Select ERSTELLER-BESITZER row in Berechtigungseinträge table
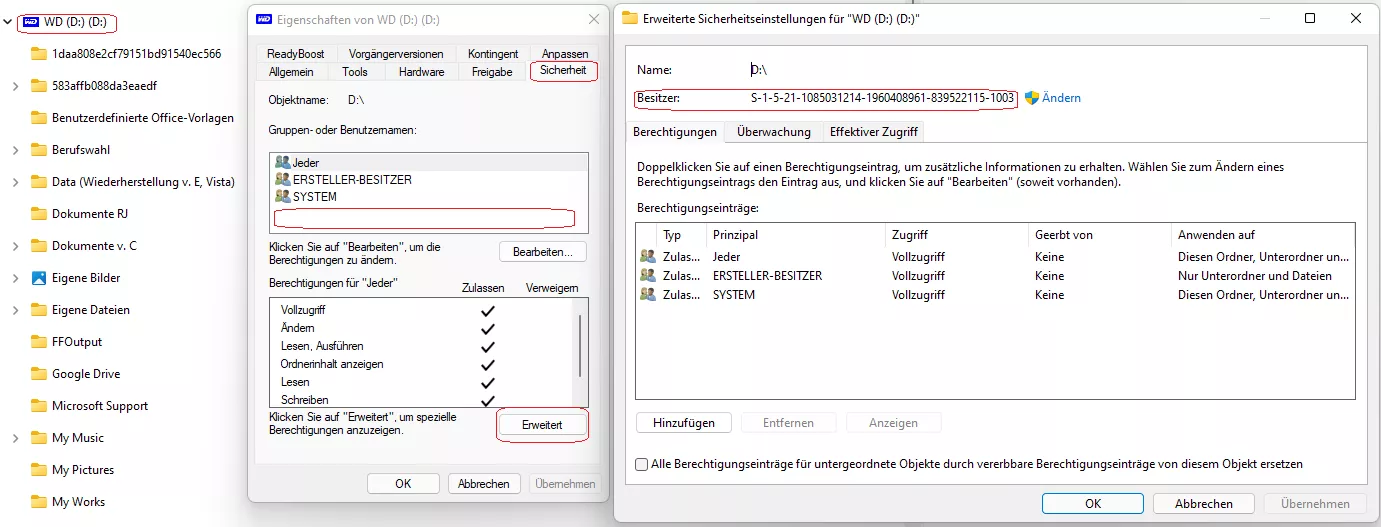The width and height of the screenshot is (1381, 527). pyautogui.click(x=995, y=276)
